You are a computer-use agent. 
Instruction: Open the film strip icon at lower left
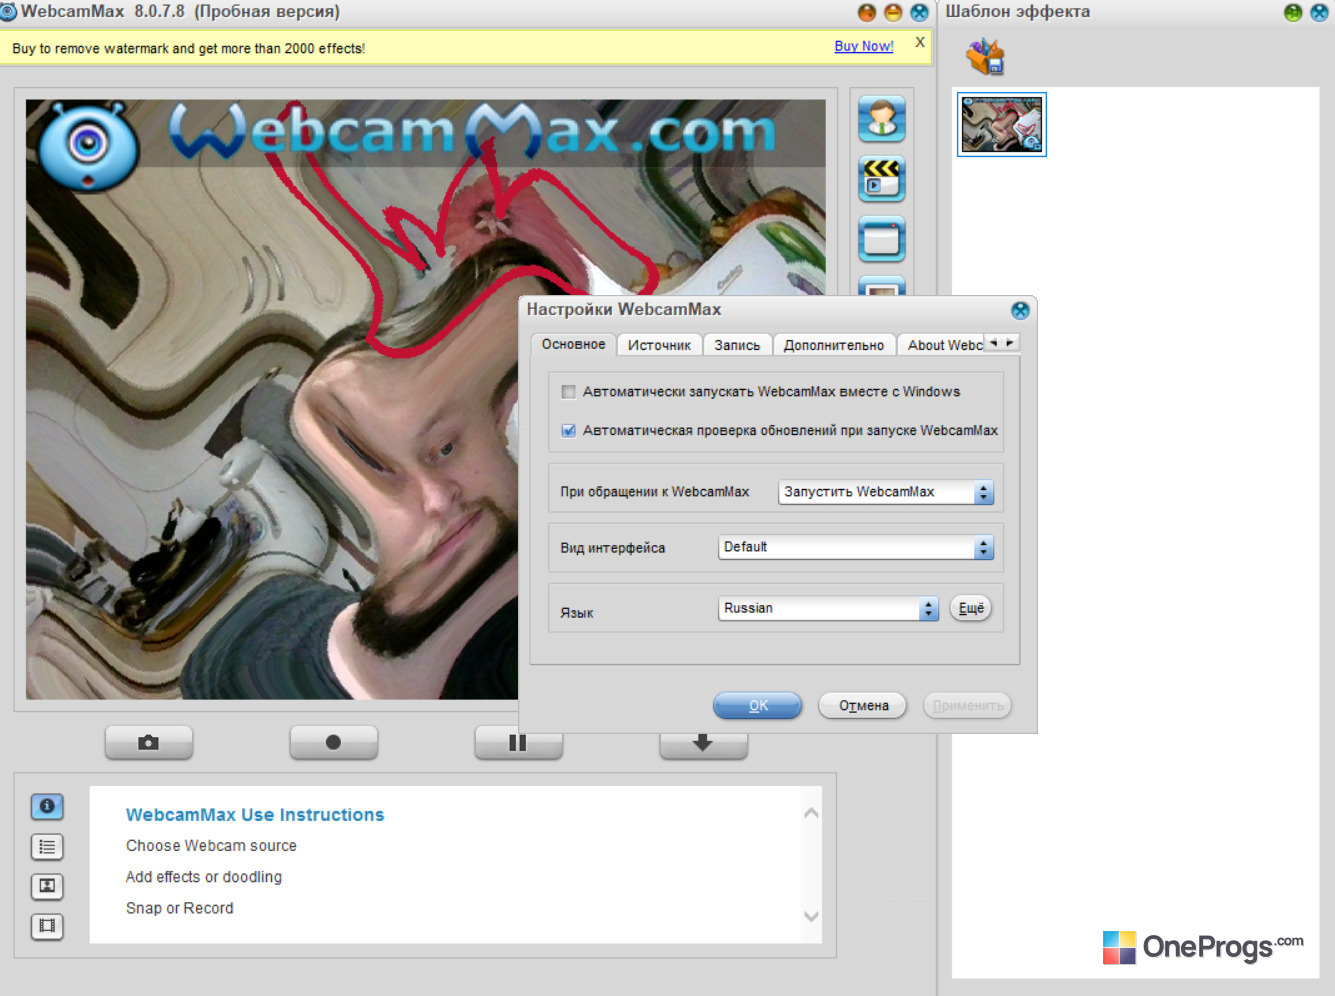pos(47,926)
